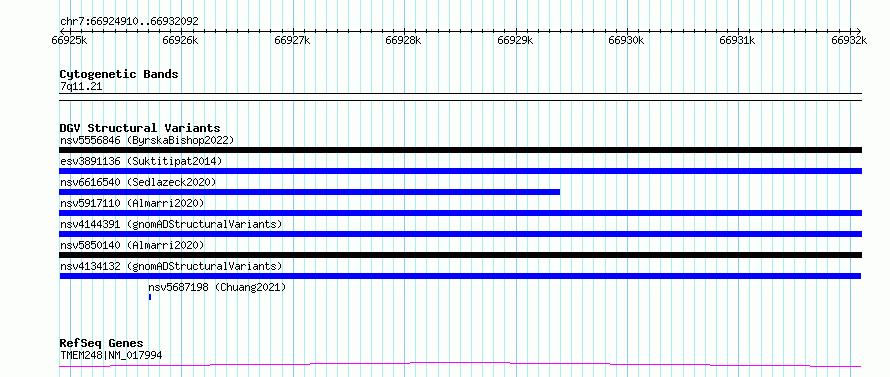890x377 pixels.
Task: Open the nsv4134132 gnomADStructuralVariants label
Action: click(x=171, y=266)
